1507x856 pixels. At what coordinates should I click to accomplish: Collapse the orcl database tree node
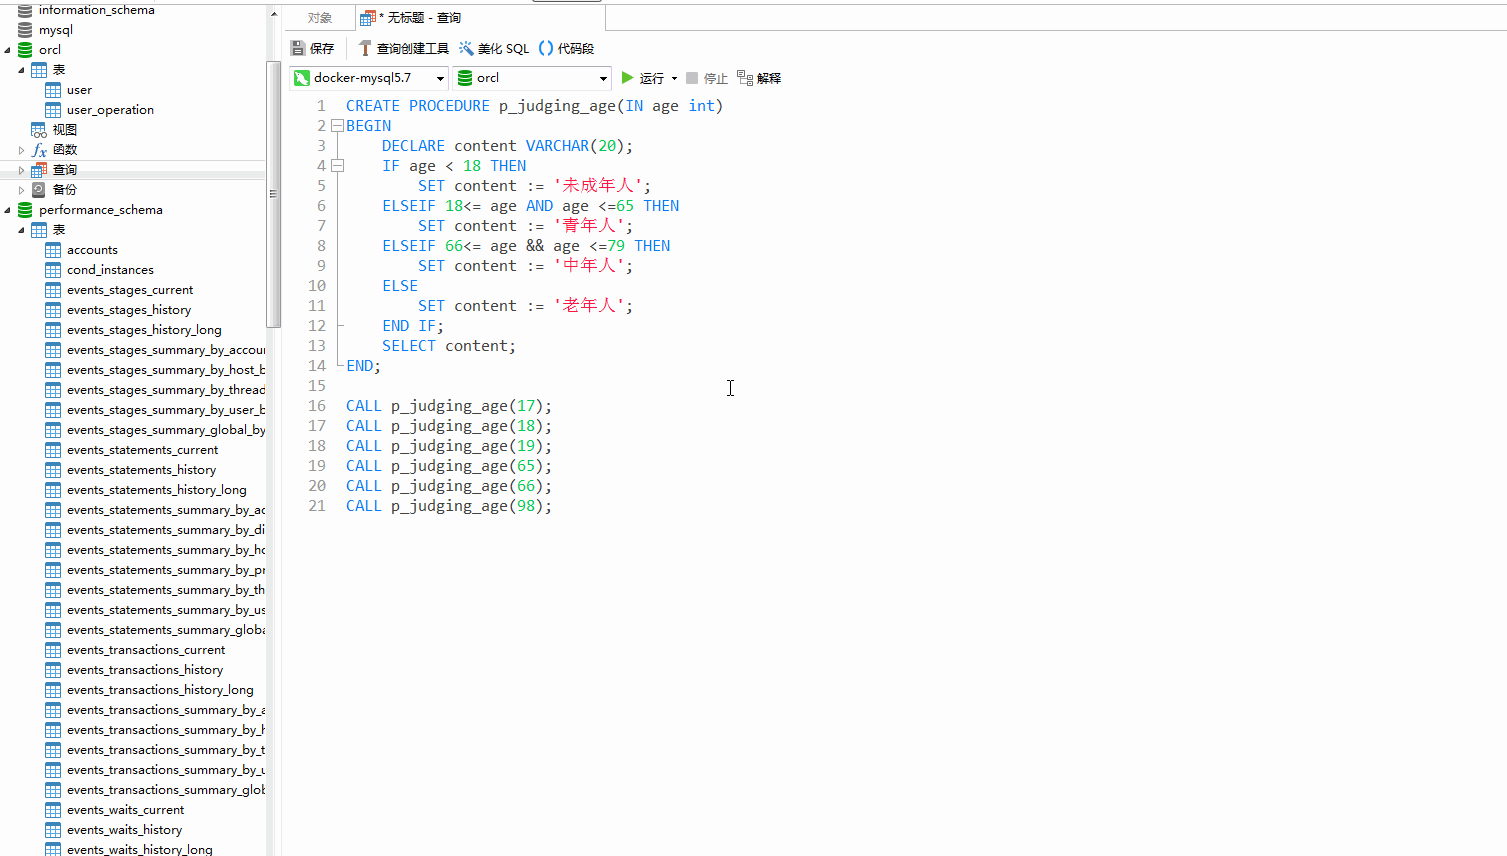tap(8, 50)
